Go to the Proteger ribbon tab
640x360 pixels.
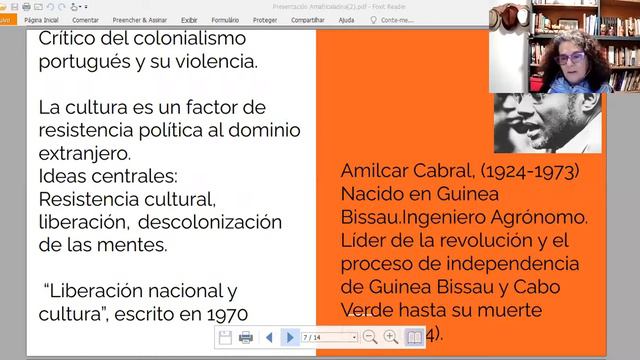265,20
